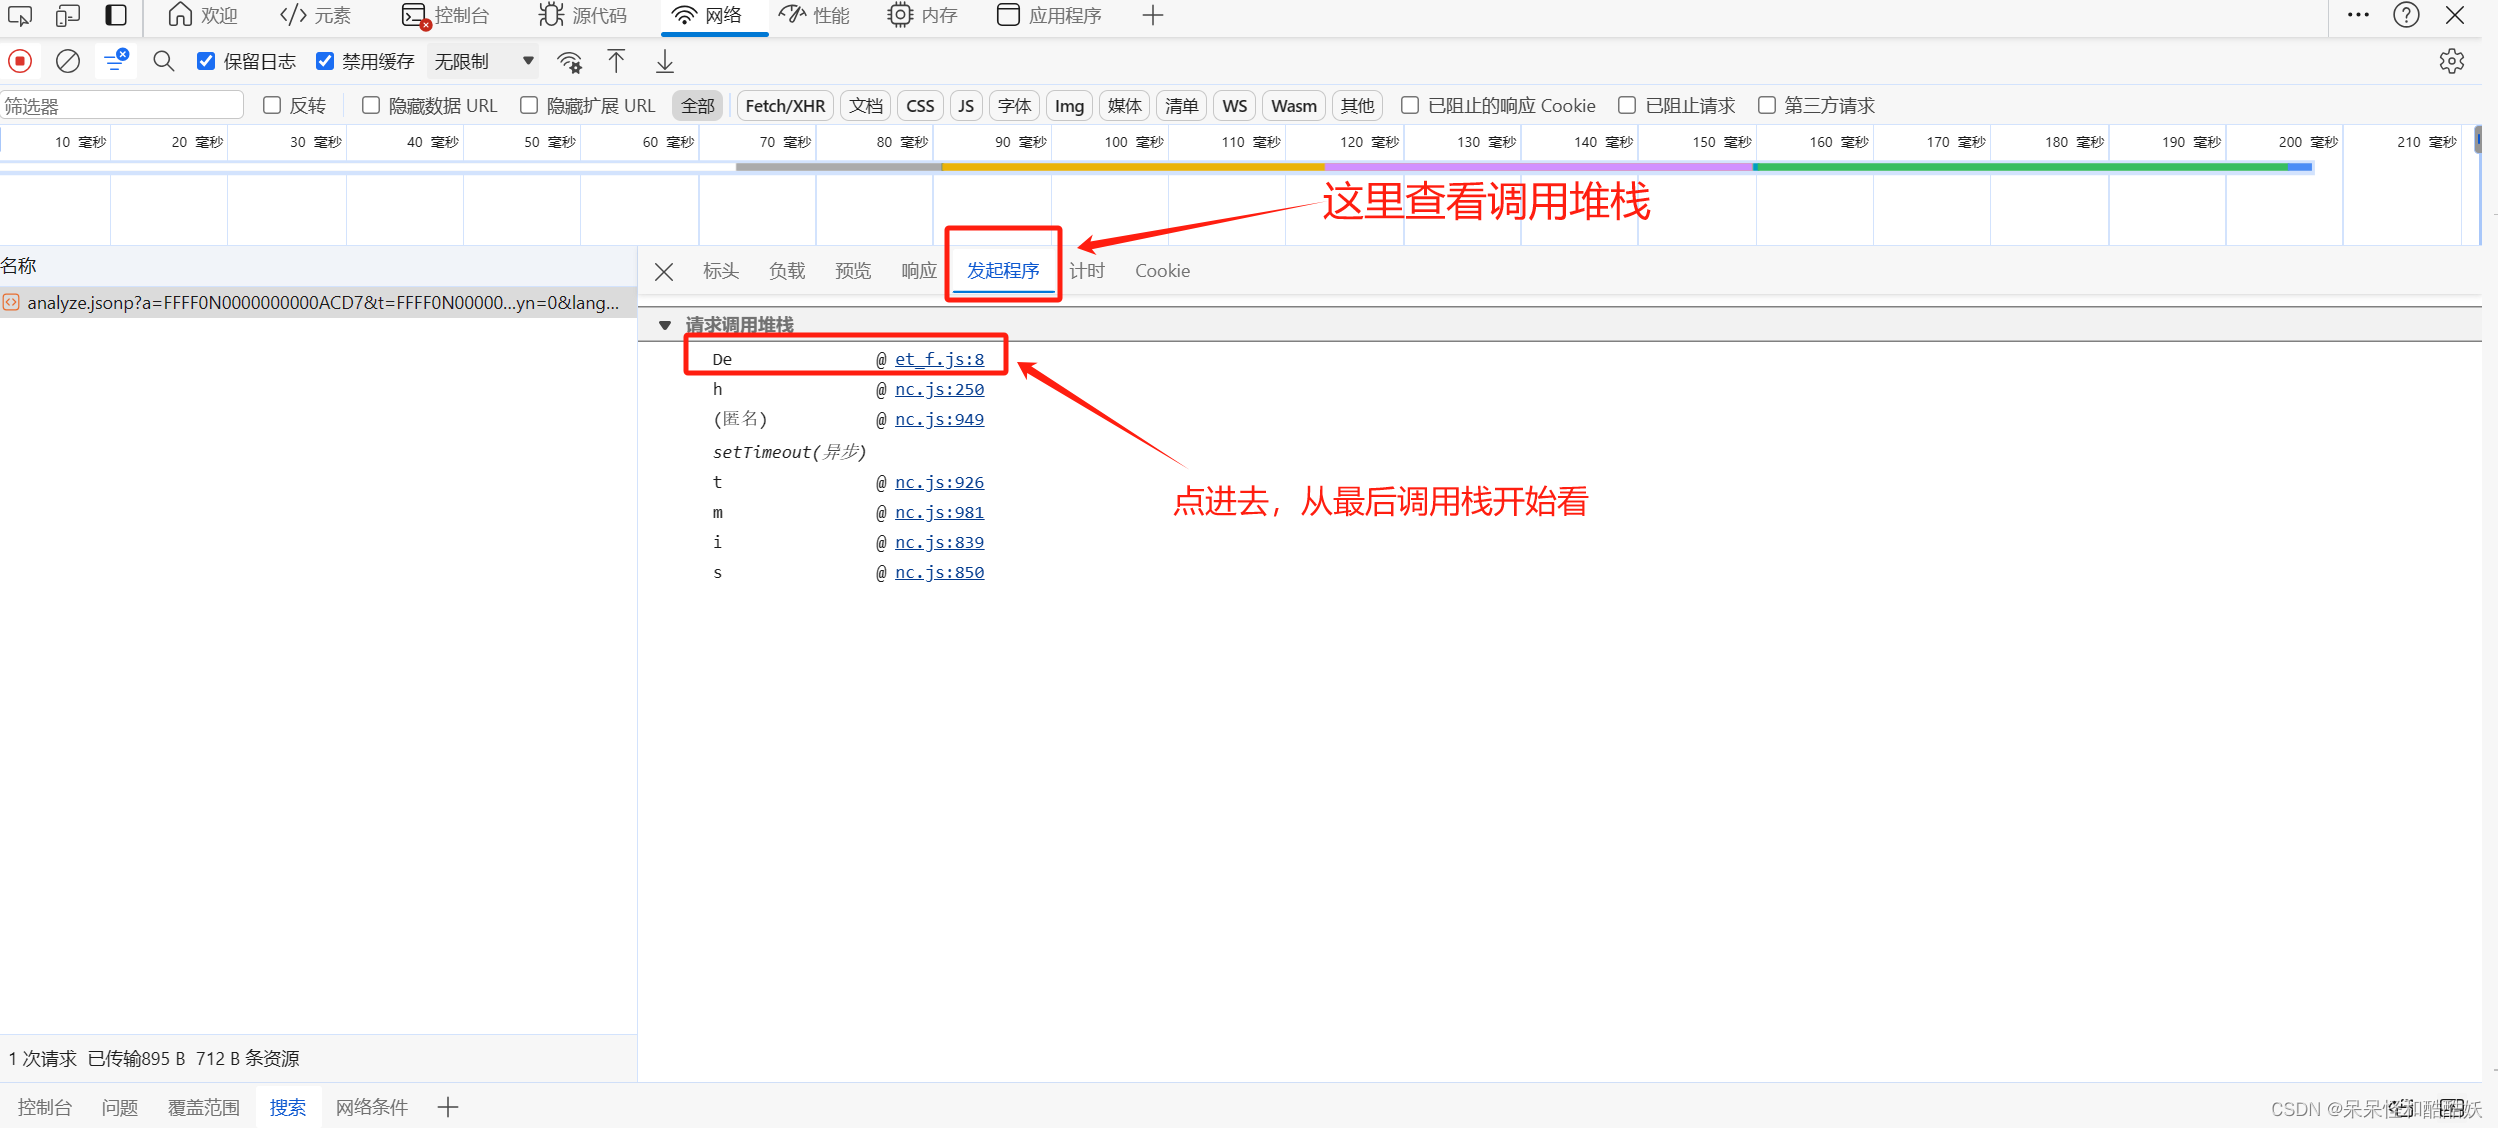Screen dimensions: 2498x1128
Task: Open network settings gear
Action: point(2452,61)
